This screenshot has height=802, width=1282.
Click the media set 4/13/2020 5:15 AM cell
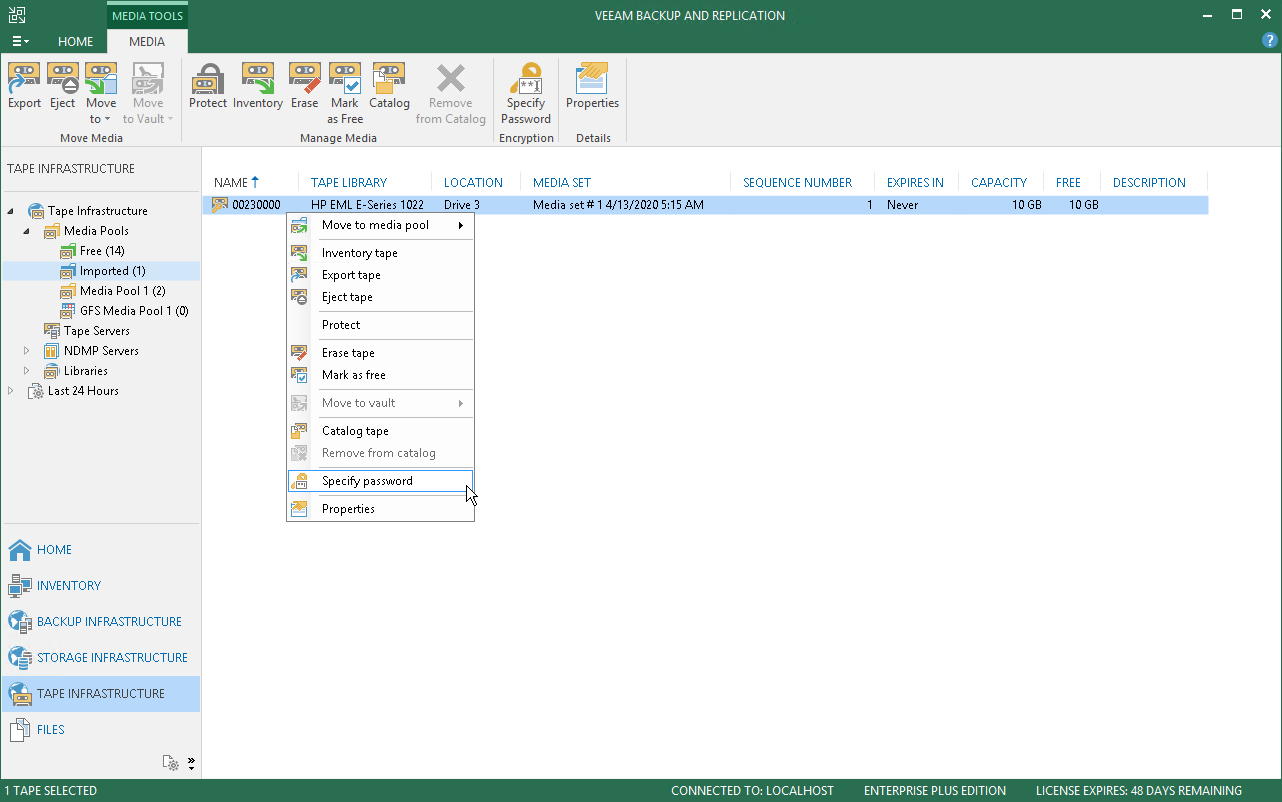coord(618,205)
